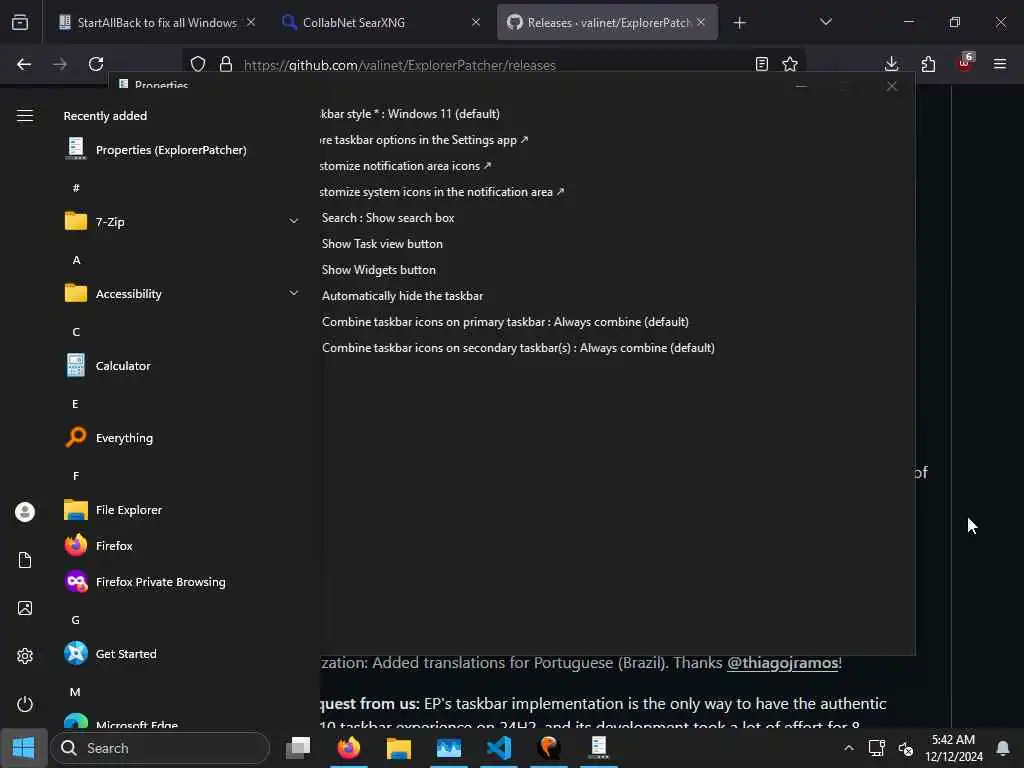
Task: Toggle Automatically hide the taskbar
Action: (x=402, y=296)
